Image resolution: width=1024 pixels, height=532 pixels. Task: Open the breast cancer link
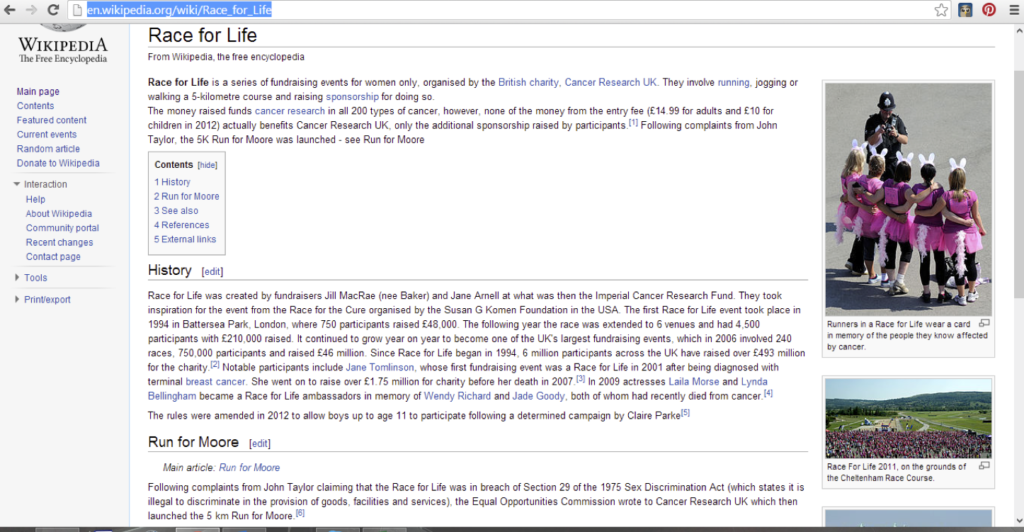tap(216, 382)
